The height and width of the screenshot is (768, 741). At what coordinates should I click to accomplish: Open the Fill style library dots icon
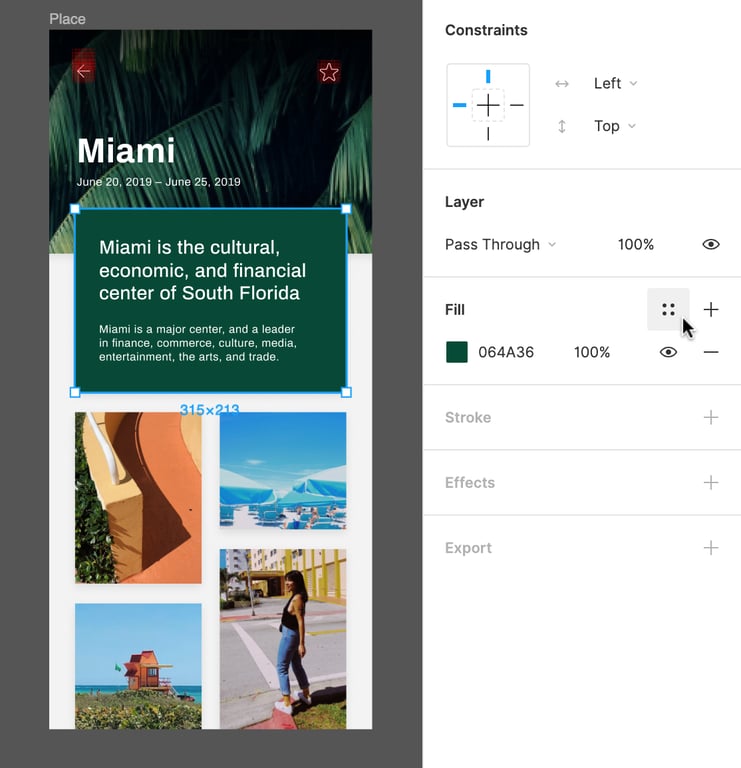668,310
